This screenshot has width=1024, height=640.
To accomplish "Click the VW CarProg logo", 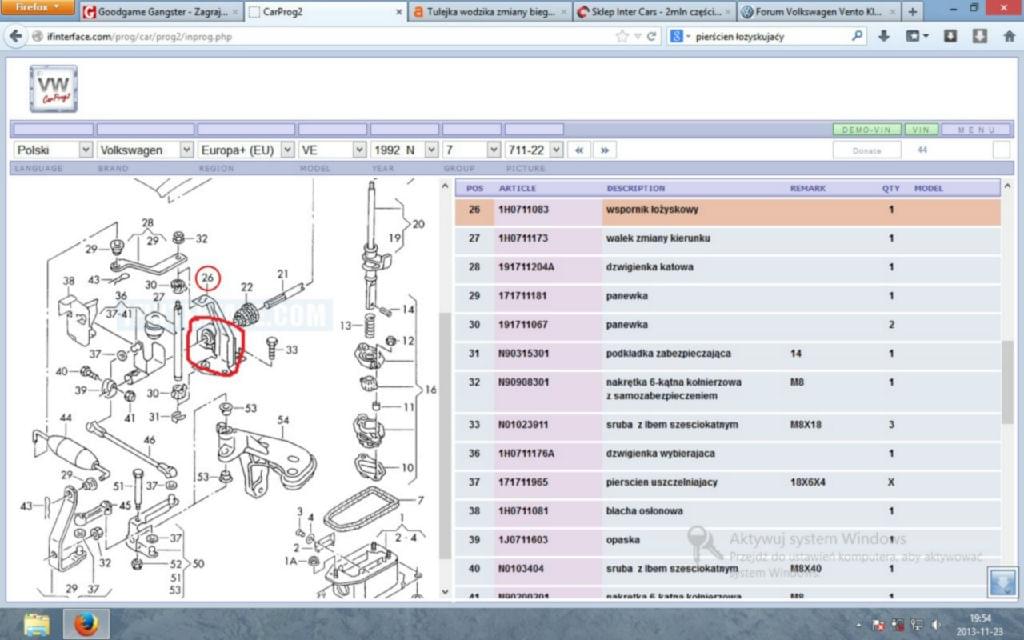I will (54, 89).
